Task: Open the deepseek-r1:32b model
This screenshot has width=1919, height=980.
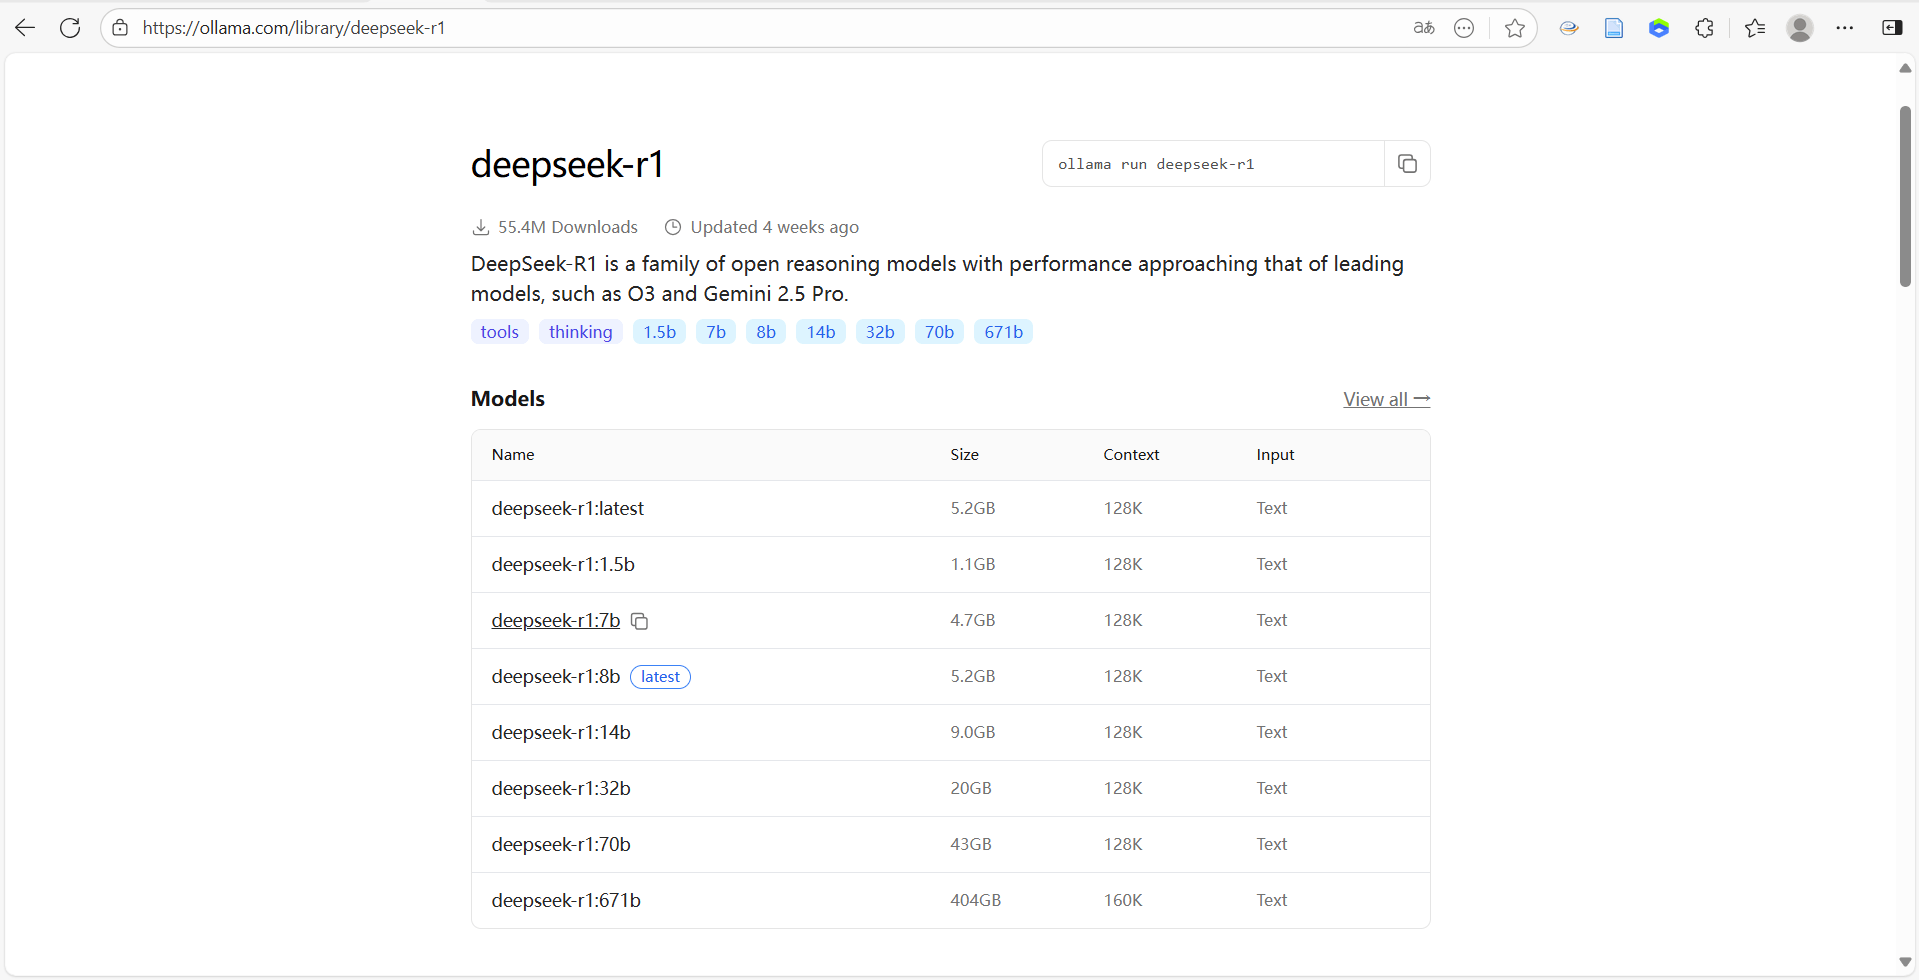Action: pos(561,788)
